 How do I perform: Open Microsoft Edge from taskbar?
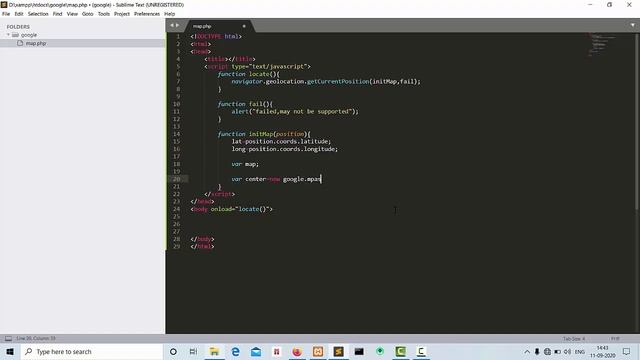click(235, 351)
